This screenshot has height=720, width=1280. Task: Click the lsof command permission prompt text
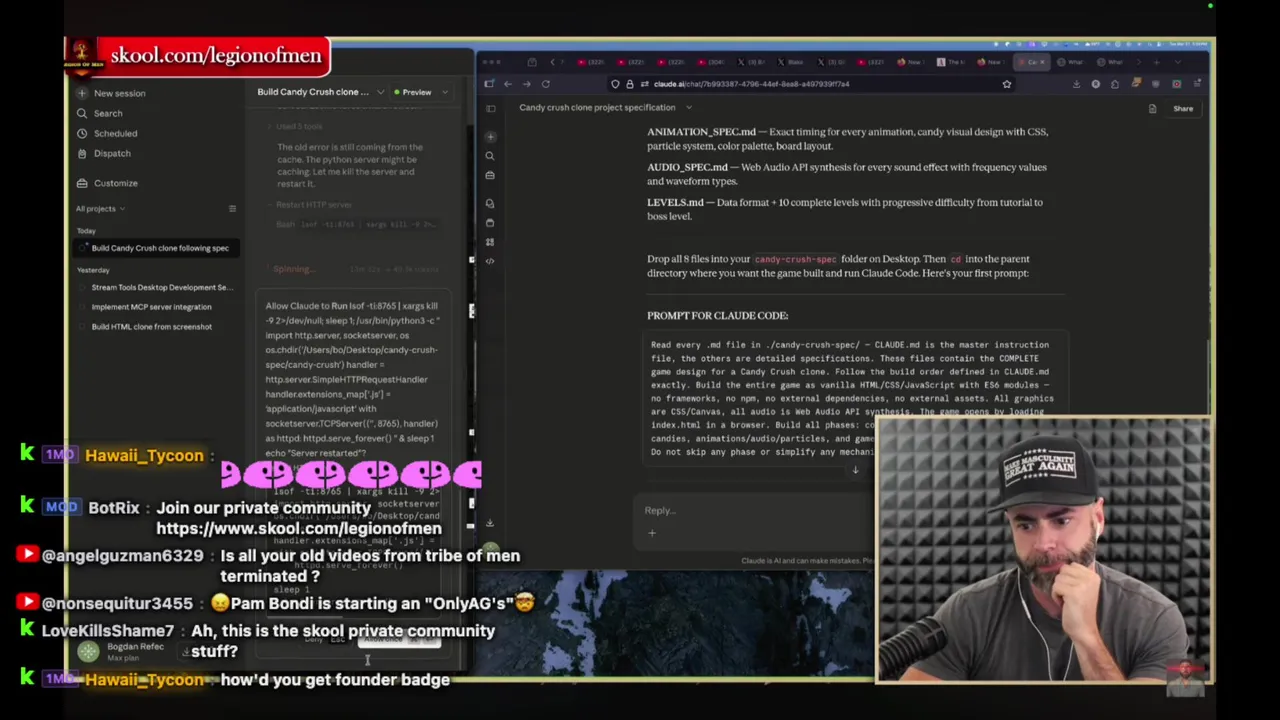coord(352,379)
